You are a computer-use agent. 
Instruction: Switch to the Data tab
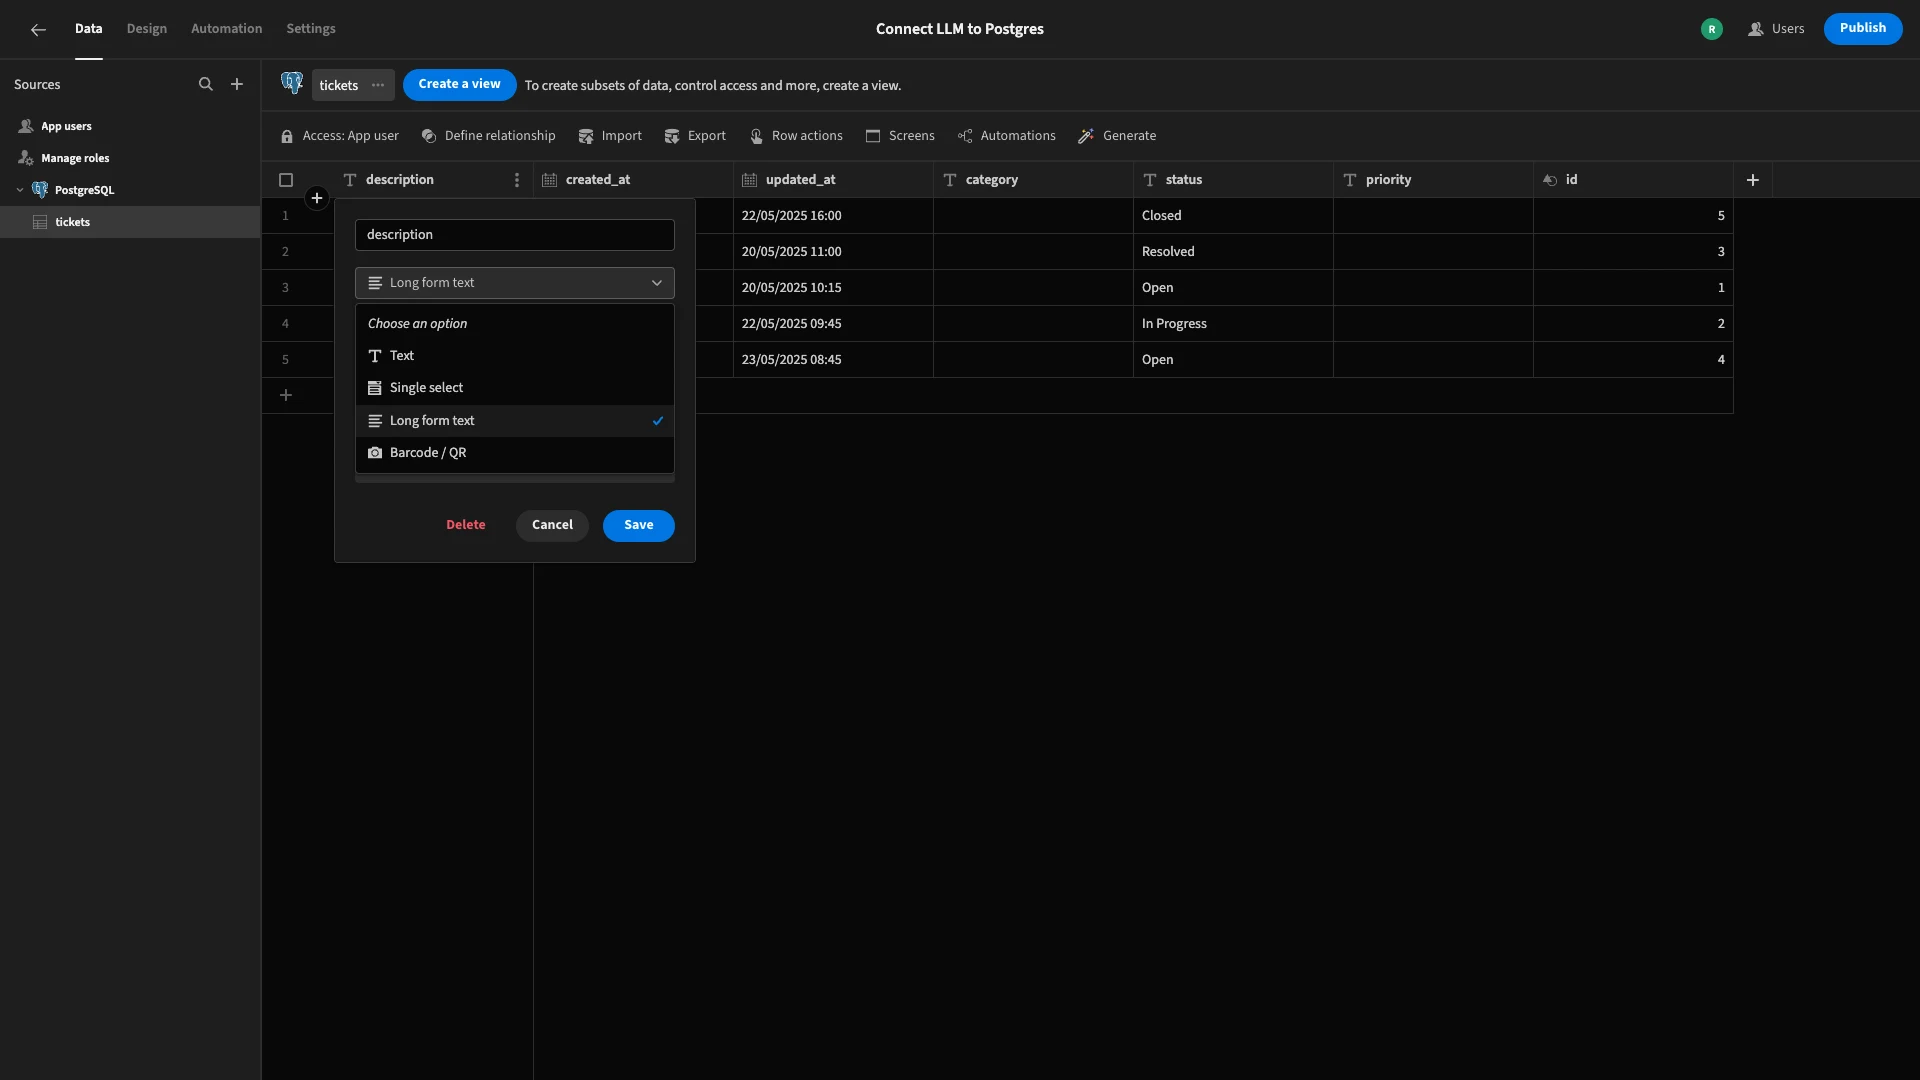pos(89,29)
